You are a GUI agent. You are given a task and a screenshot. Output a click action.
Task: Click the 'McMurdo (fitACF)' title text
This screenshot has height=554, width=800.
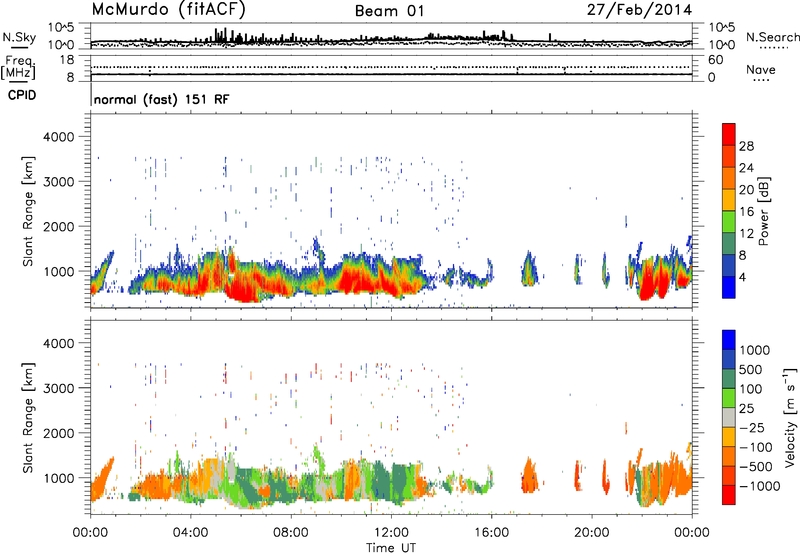pos(168,10)
